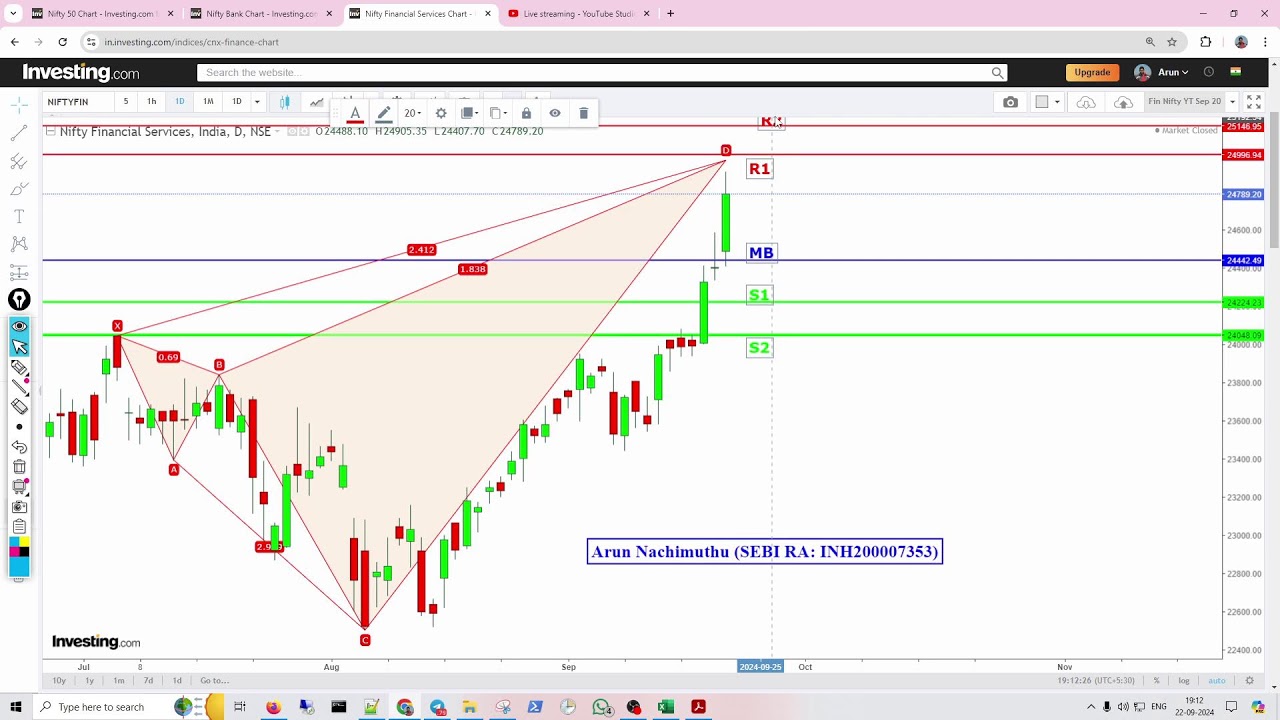Click the Upgrade button
1280x720 pixels.
tap(1092, 72)
